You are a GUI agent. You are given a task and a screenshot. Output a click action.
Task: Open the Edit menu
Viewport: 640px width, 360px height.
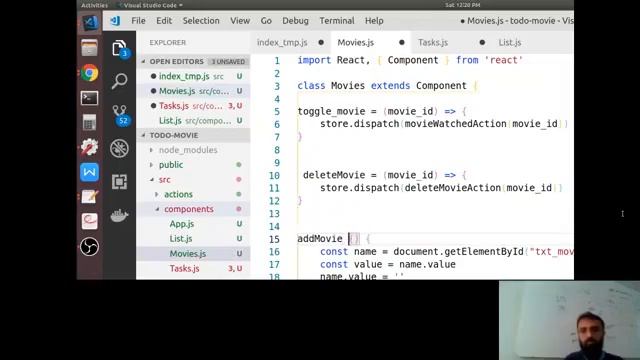164,20
